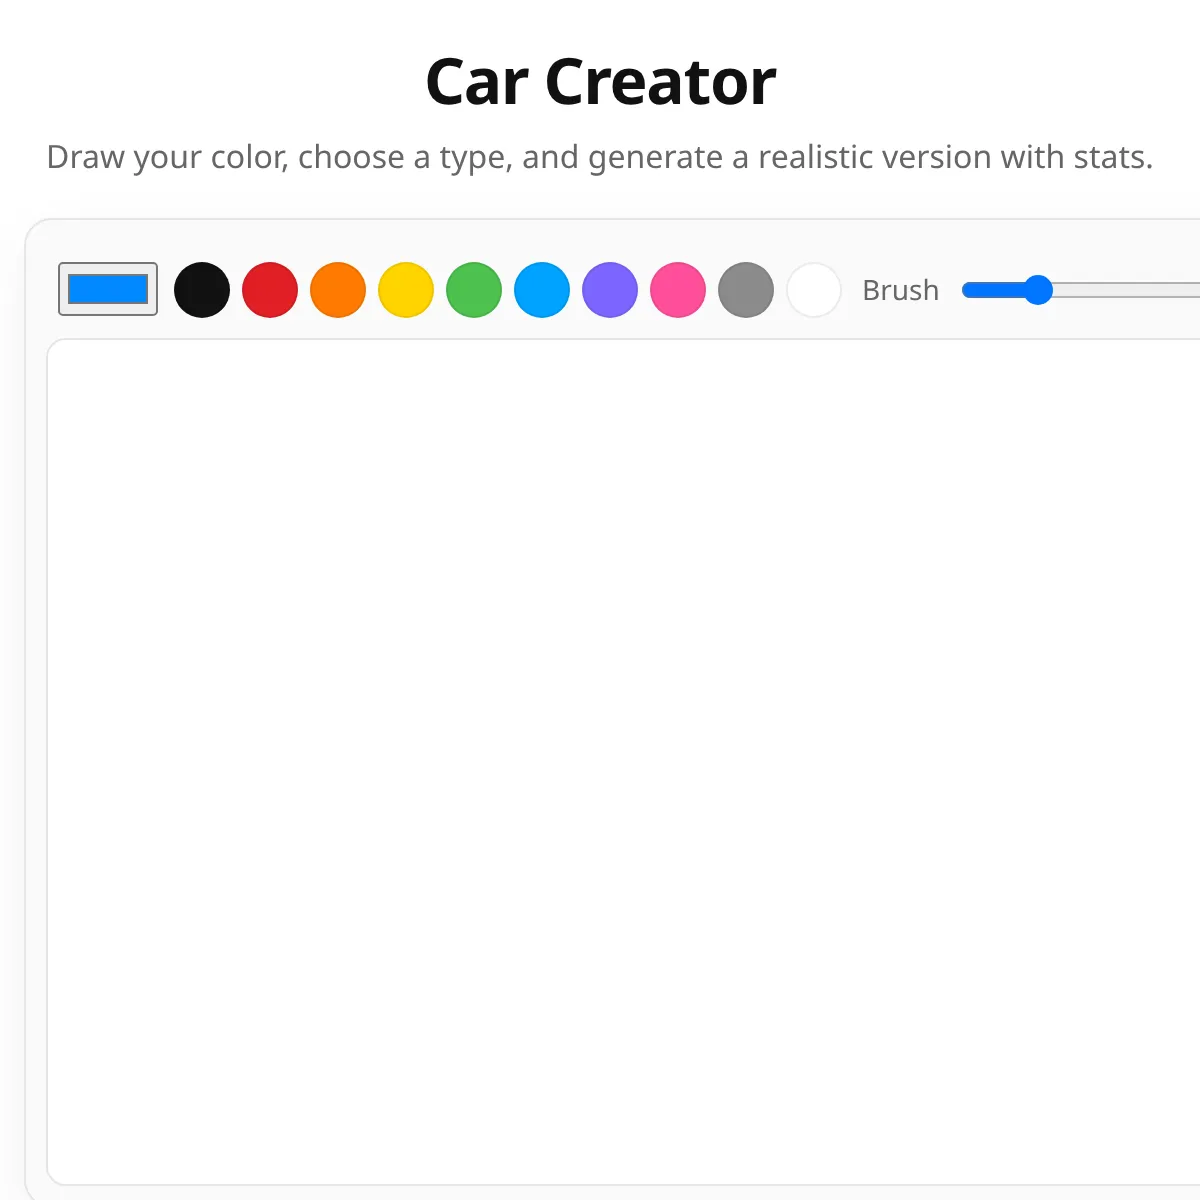The image size is (1200, 1200).
Task: Pick the sky blue color swatch
Action: point(542,290)
